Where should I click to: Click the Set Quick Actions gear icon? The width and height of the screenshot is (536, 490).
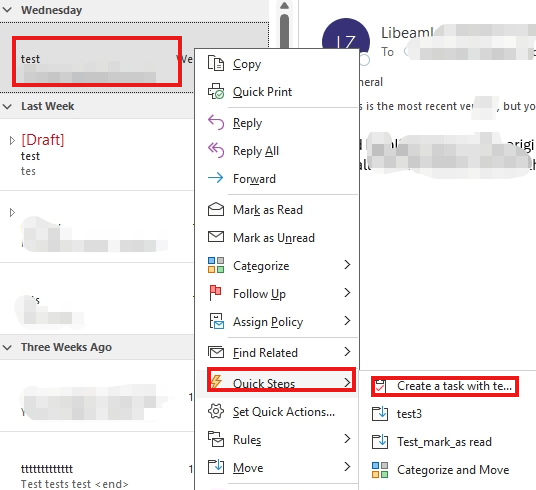(x=216, y=411)
